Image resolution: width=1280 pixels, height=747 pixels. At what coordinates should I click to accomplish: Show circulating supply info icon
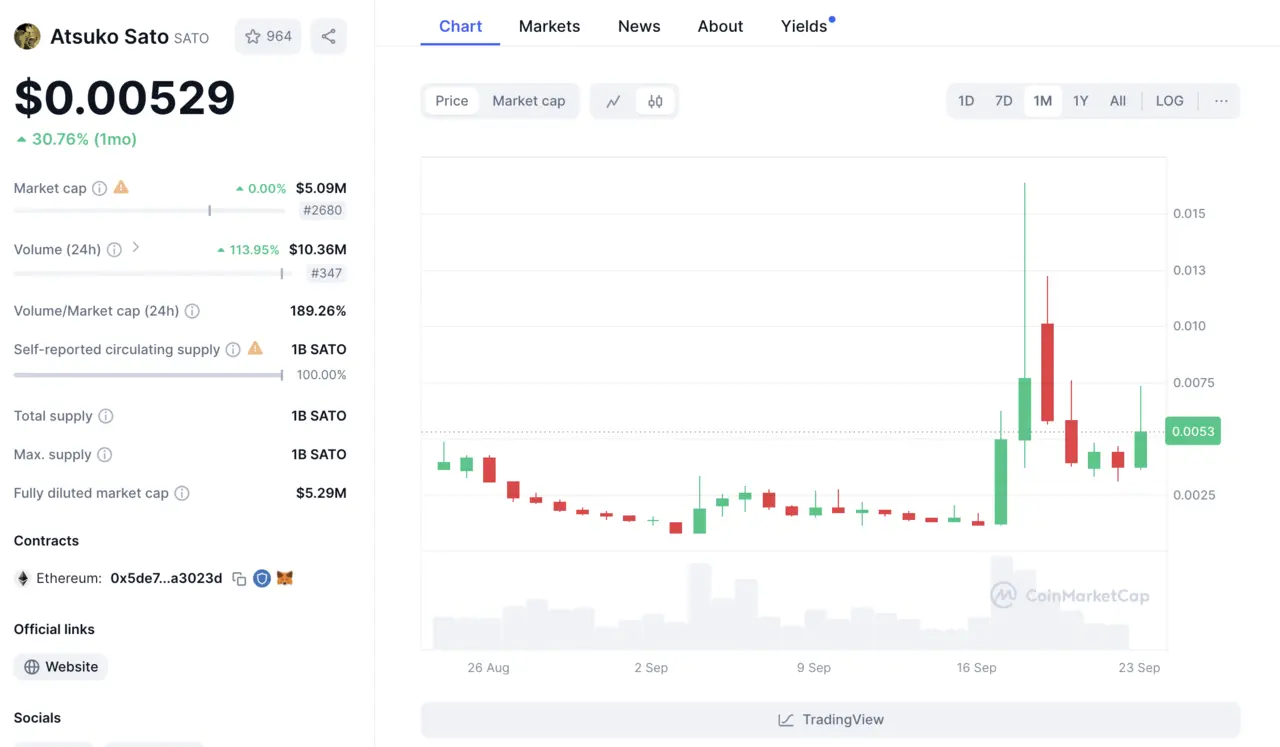click(233, 350)
